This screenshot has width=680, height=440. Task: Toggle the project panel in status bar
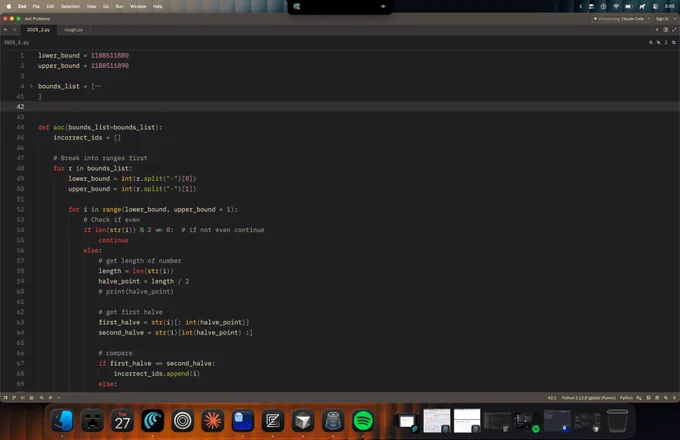tap(5, 398)
